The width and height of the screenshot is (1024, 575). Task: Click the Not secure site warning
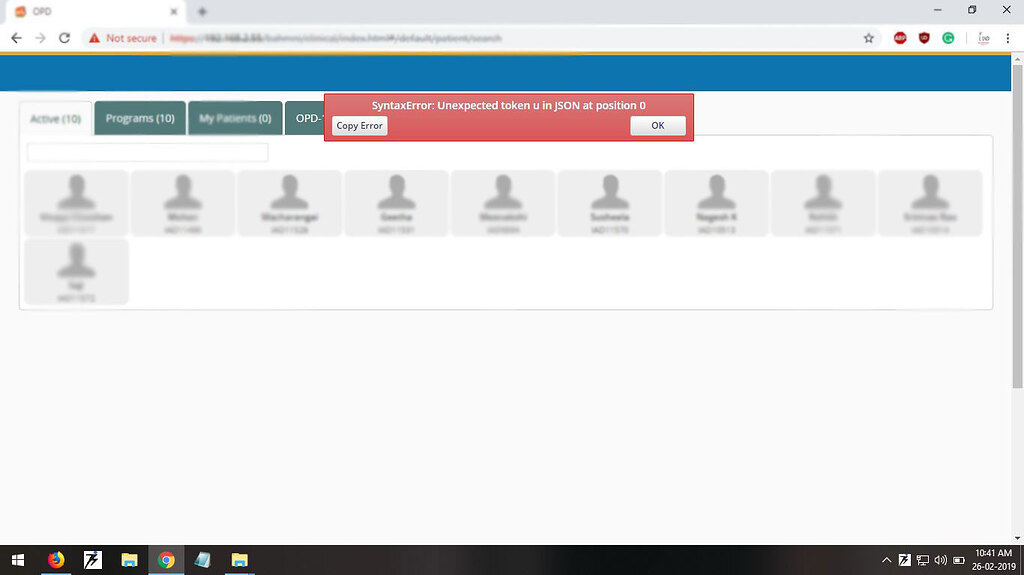(x=122, y=38)
